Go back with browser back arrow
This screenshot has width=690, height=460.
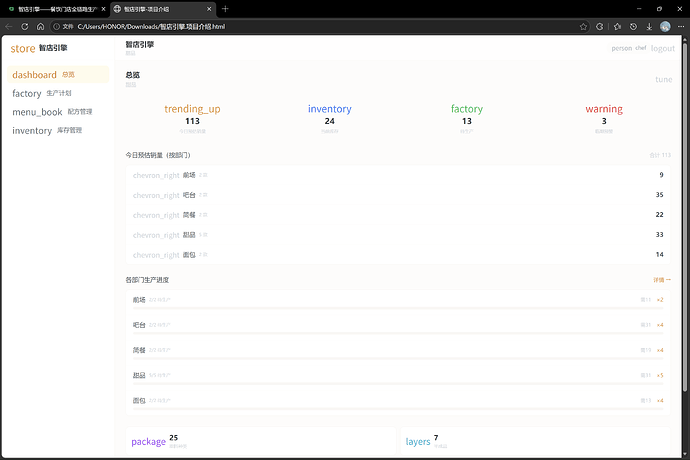coord(9,26)
